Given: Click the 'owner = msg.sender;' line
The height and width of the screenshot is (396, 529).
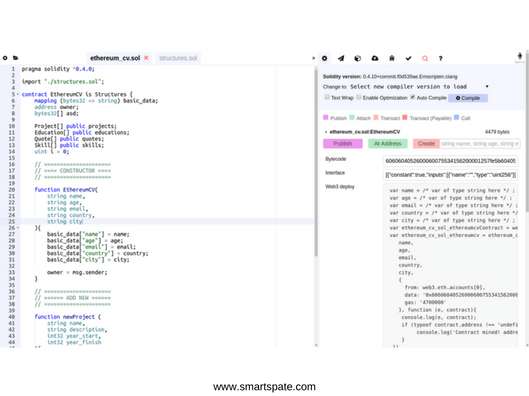Looking at the screenshot, I should [77, 272].
